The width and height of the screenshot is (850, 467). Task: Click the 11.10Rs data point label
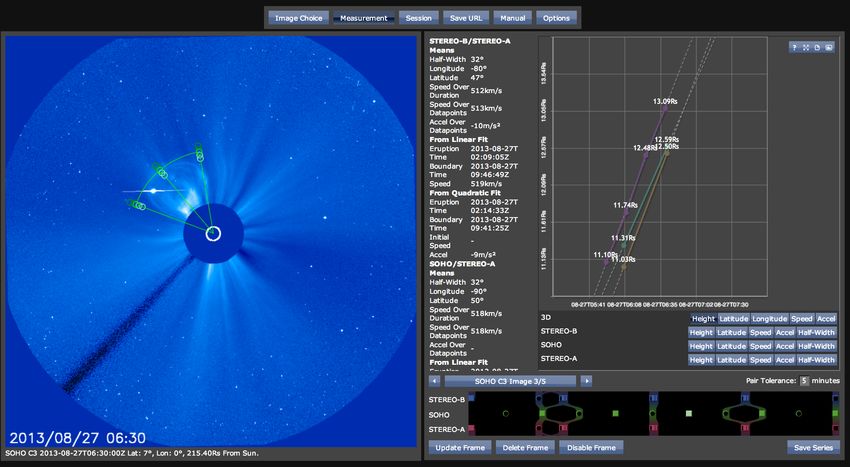606,255
